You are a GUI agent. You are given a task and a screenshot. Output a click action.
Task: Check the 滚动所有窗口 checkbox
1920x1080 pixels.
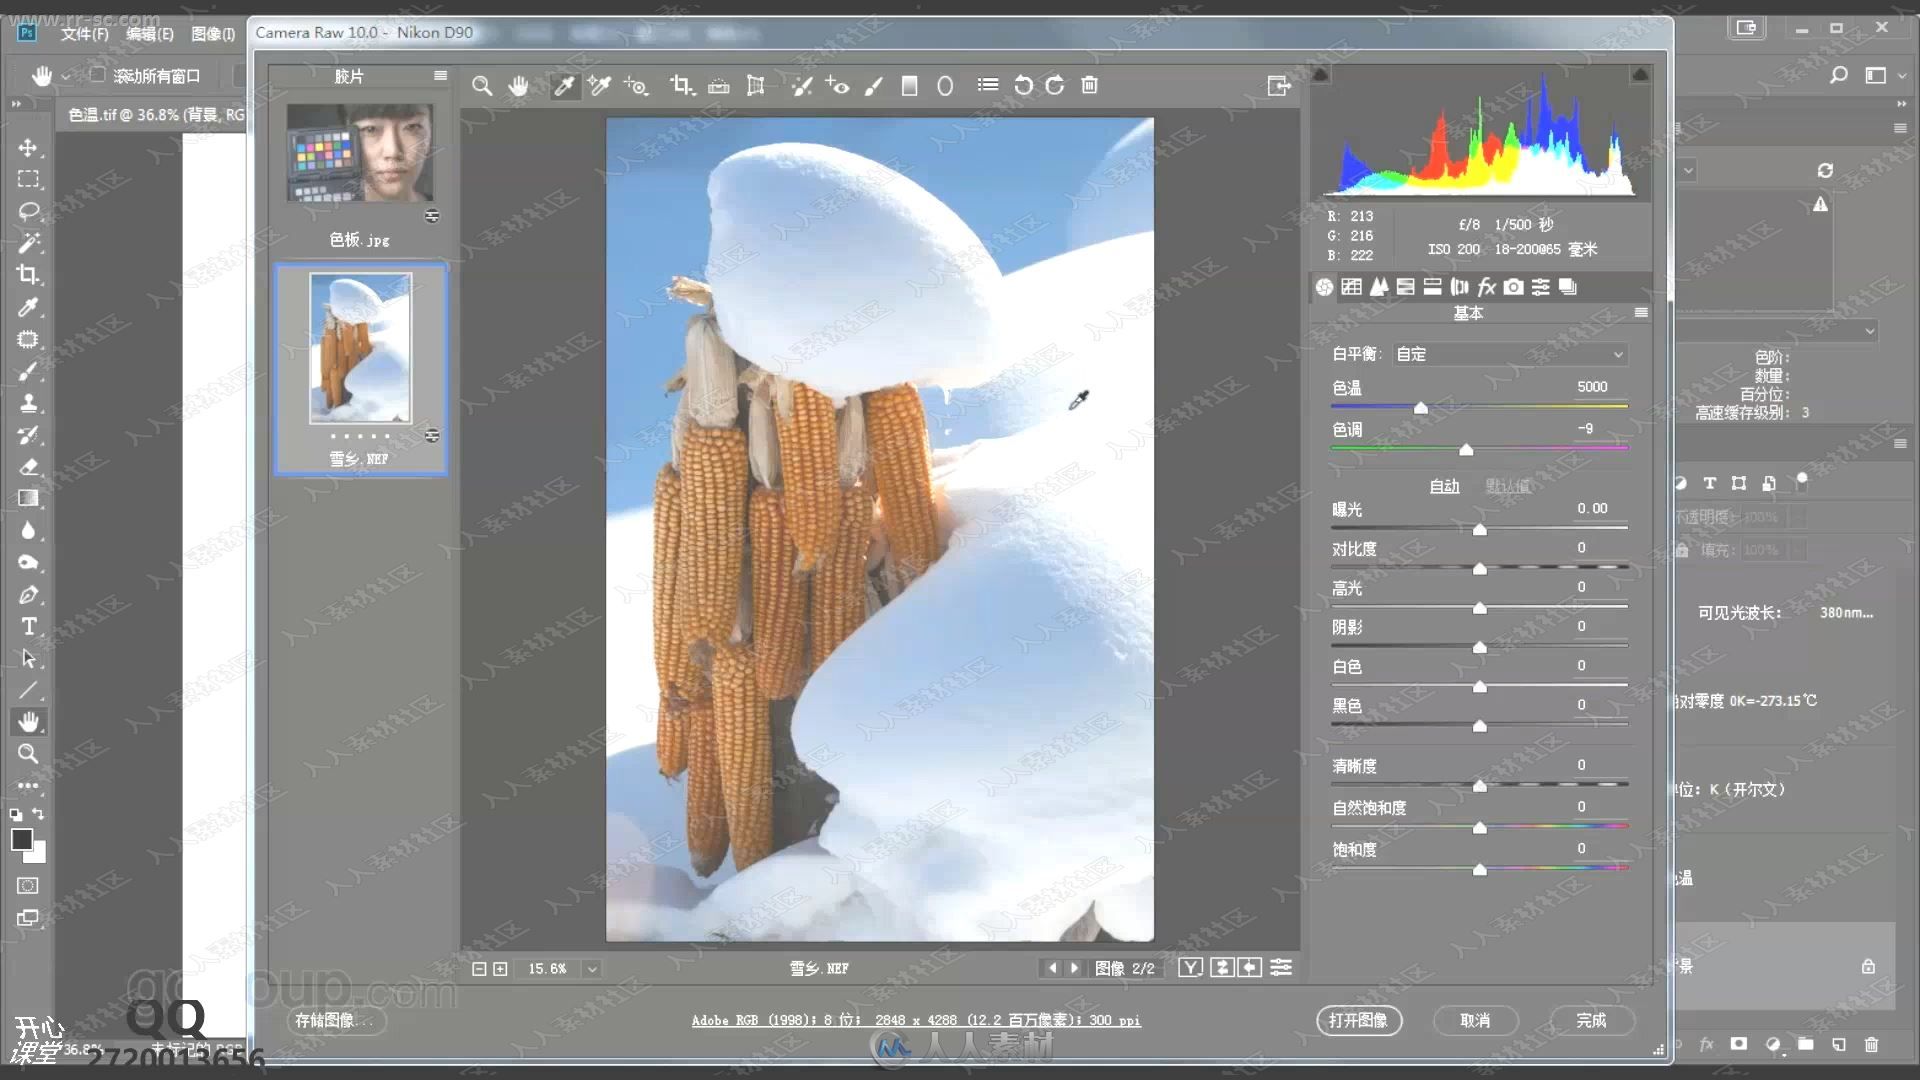click(x=97, y=75)
